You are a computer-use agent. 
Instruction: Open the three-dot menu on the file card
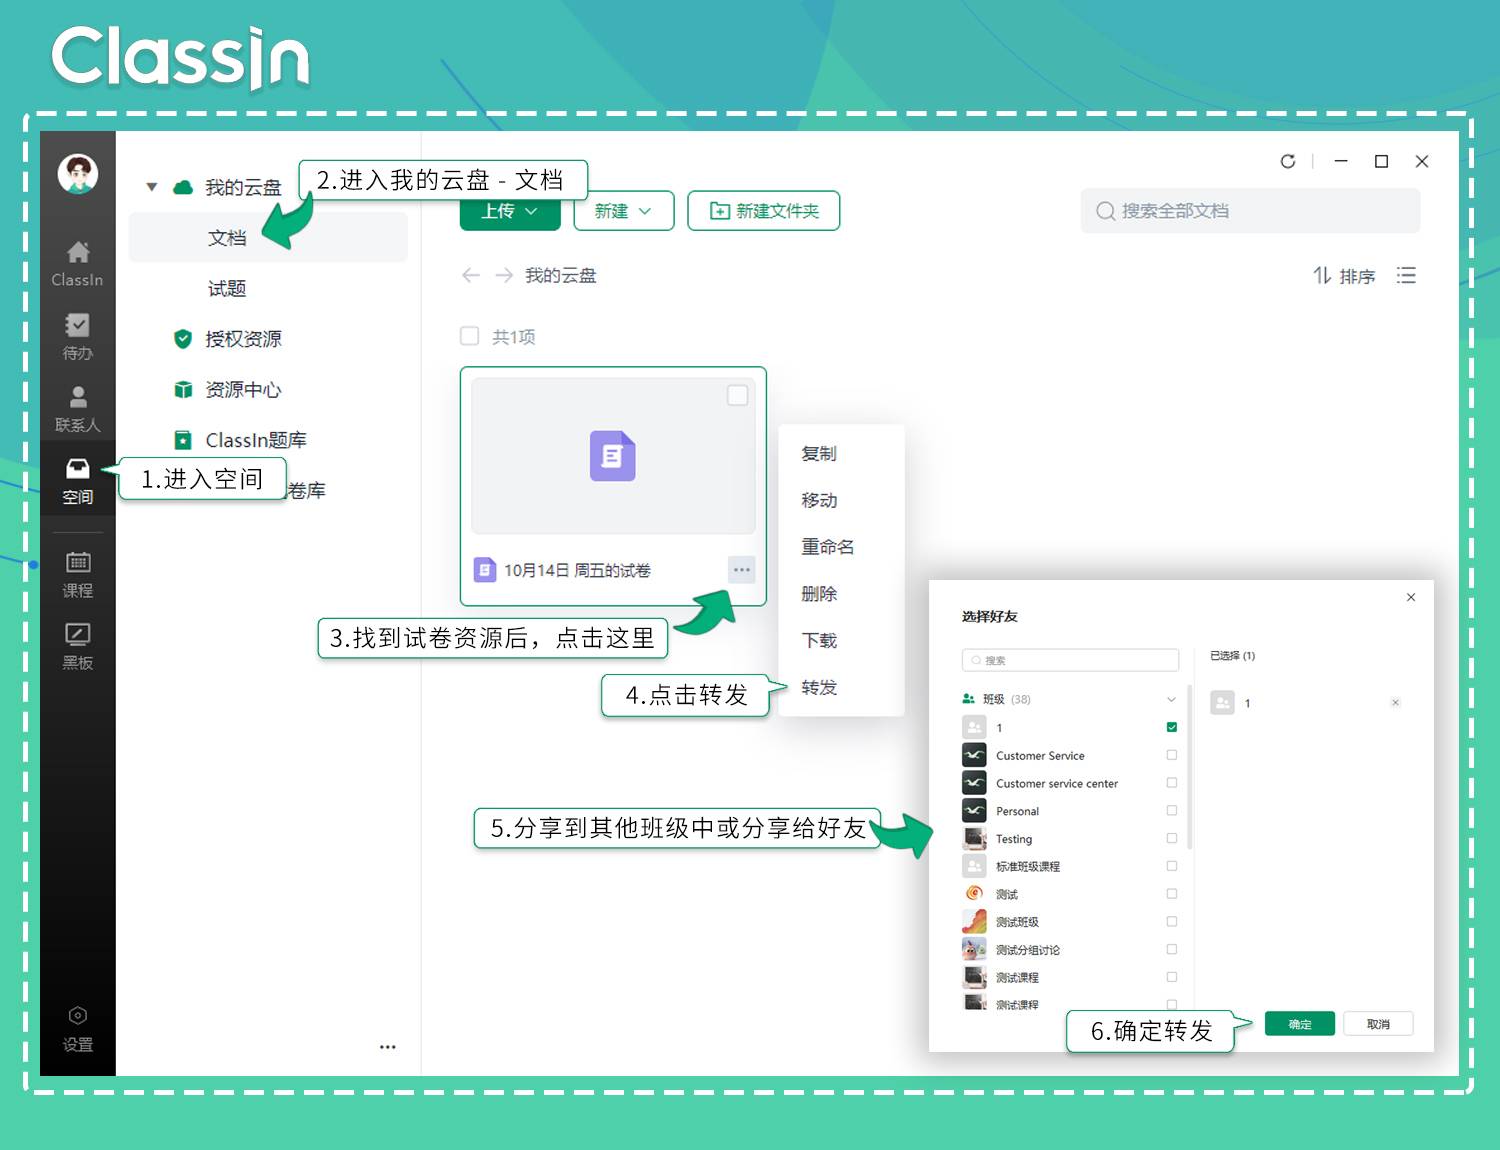tap(741, 570)
